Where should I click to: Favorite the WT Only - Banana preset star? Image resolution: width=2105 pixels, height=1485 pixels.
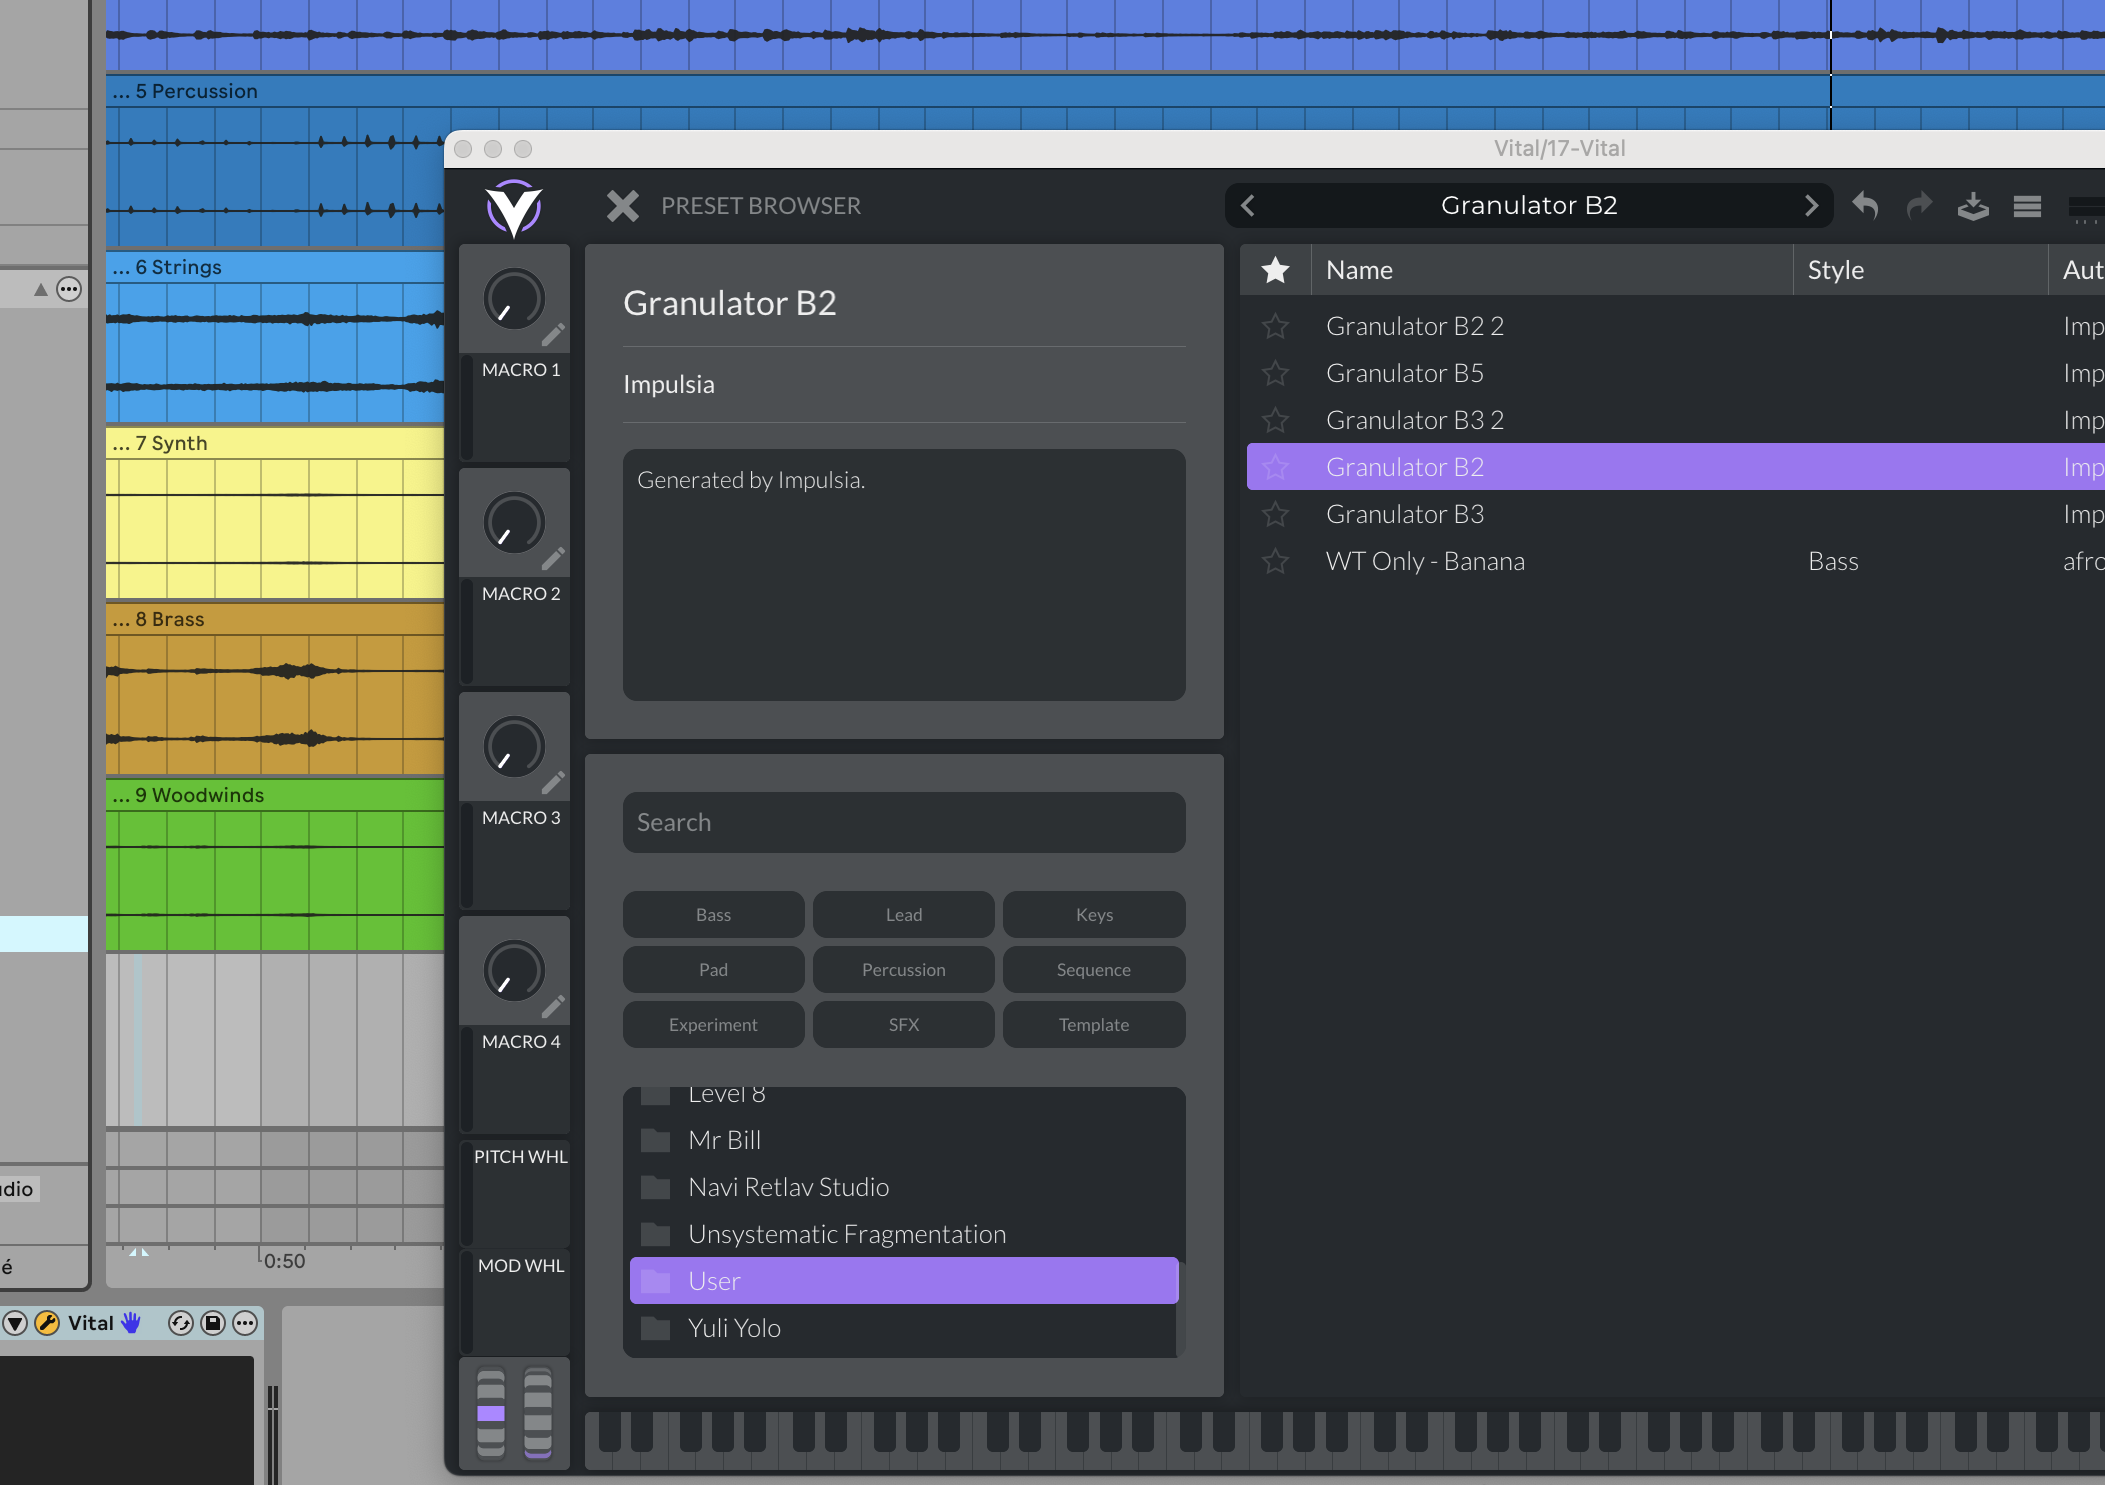[1275, 561]
